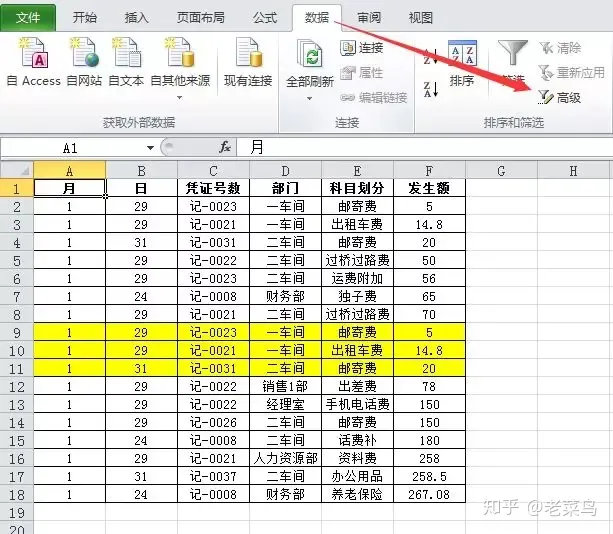The height and width of the screenshot is (534, 613).
Task: Switch to the 开始 ribbon tab
Action: click(x=85, y=18)
